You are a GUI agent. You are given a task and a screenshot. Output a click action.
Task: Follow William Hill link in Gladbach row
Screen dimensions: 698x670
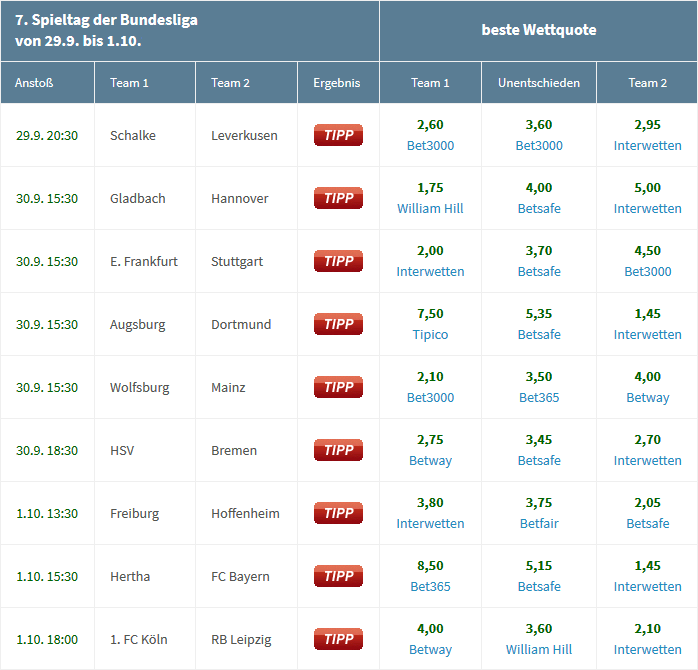click(x=430, y=209)
